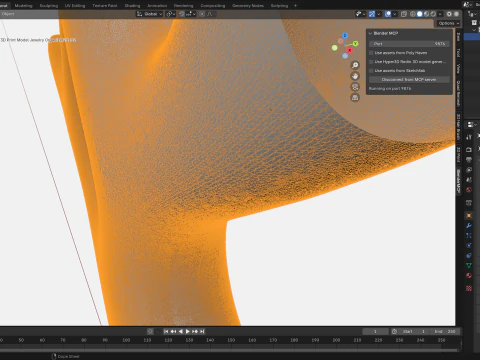Open the Tool sidebar tab
Screen dimensions: 480x360
click(458, 52)
